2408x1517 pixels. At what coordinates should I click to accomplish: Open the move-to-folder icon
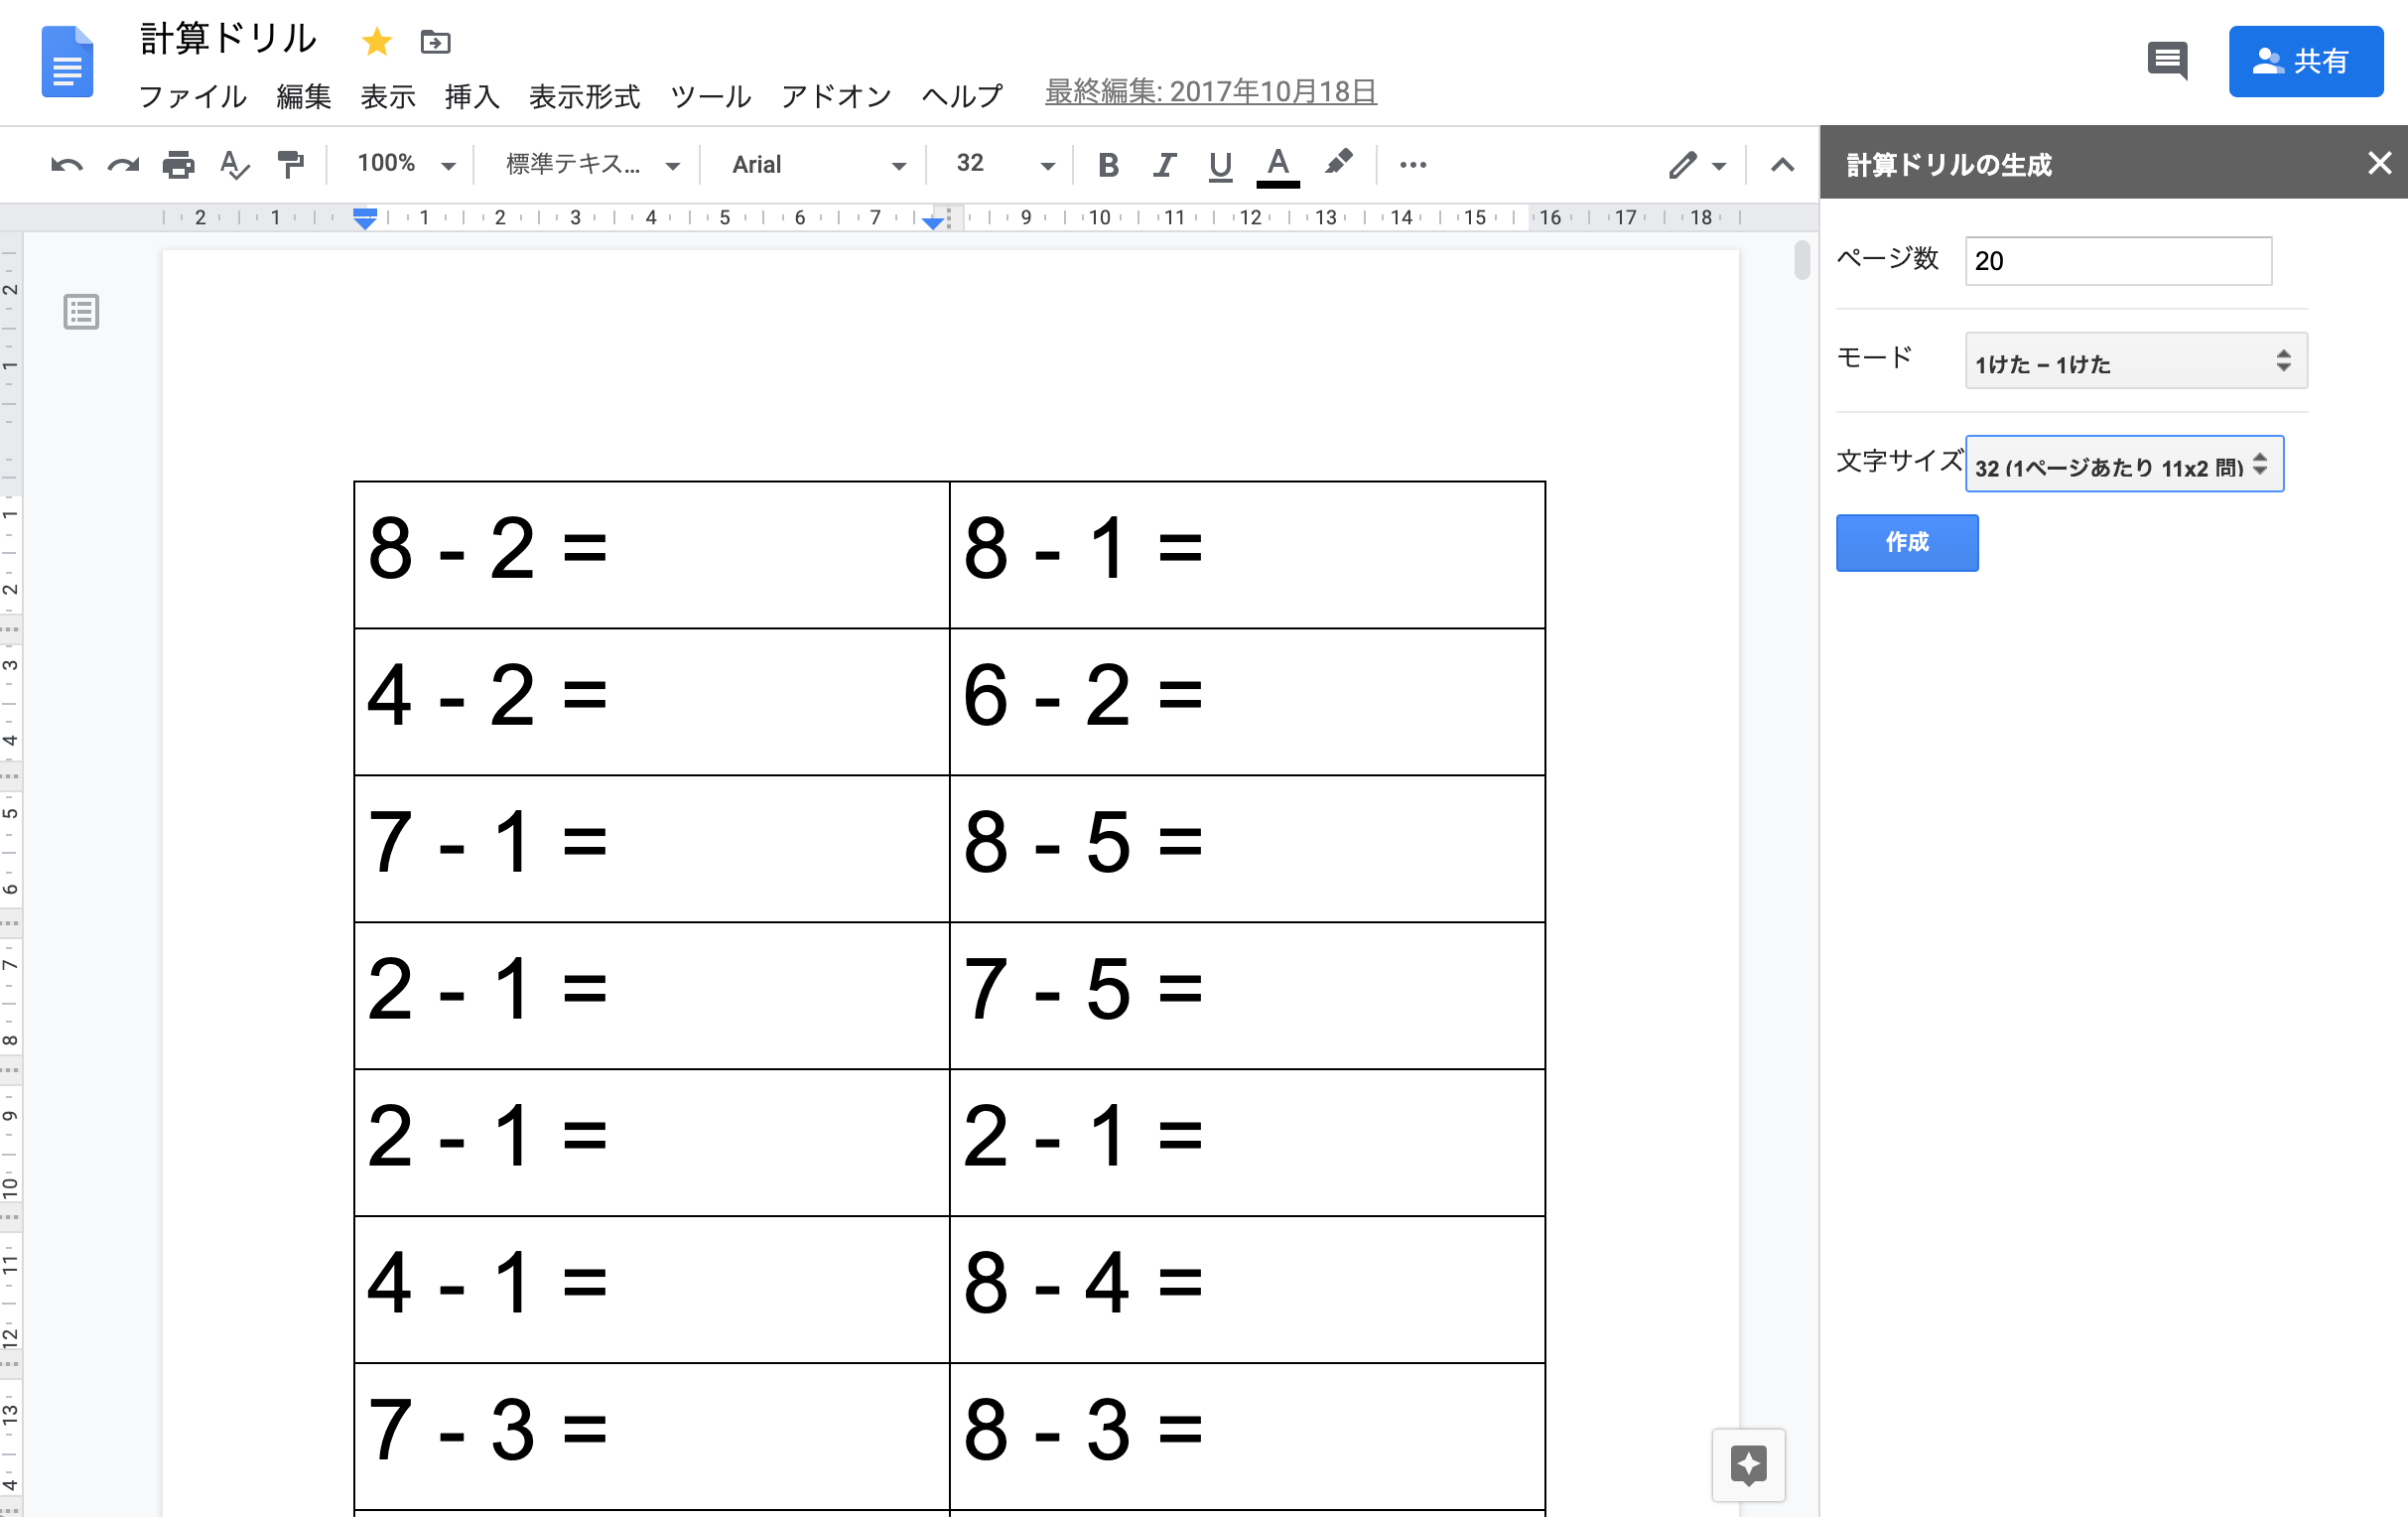(435, 42)
